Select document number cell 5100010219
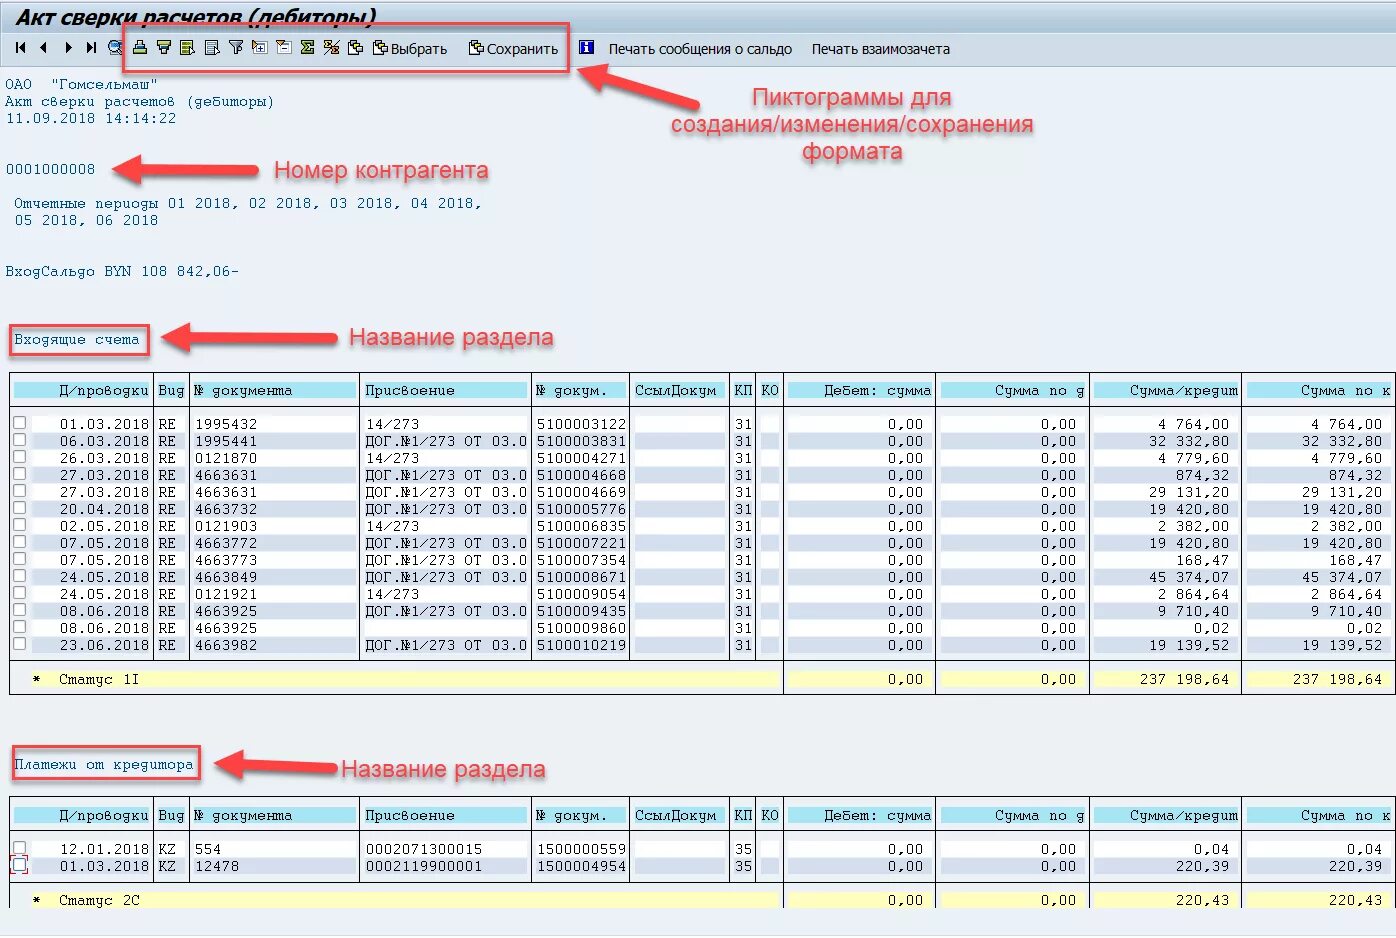This screenshot has width=1396, height=938. coord(581,645)
